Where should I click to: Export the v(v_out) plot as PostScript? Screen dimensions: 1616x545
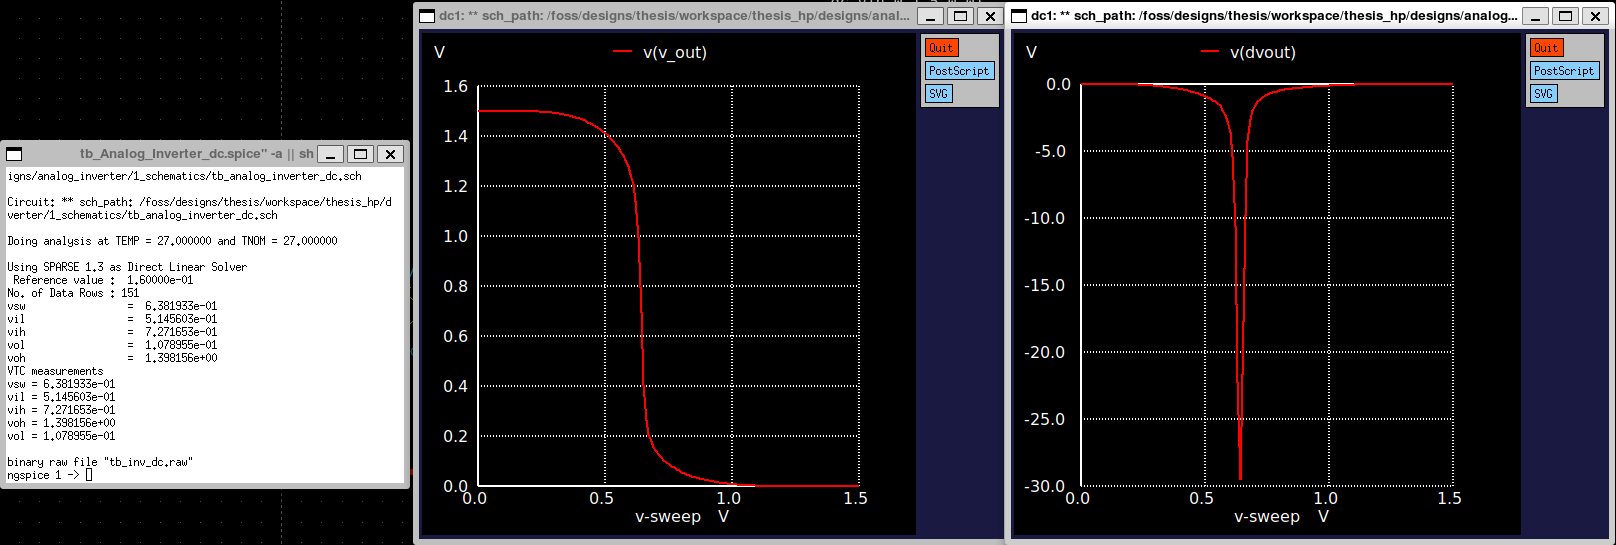coord(958,71)
